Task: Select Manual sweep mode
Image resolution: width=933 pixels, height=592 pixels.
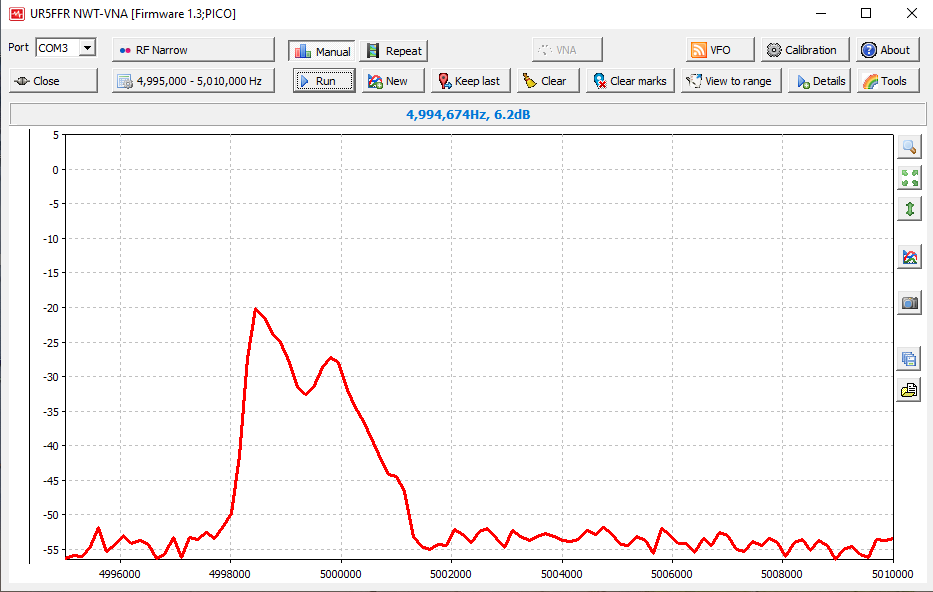Action: coord(322,51)
